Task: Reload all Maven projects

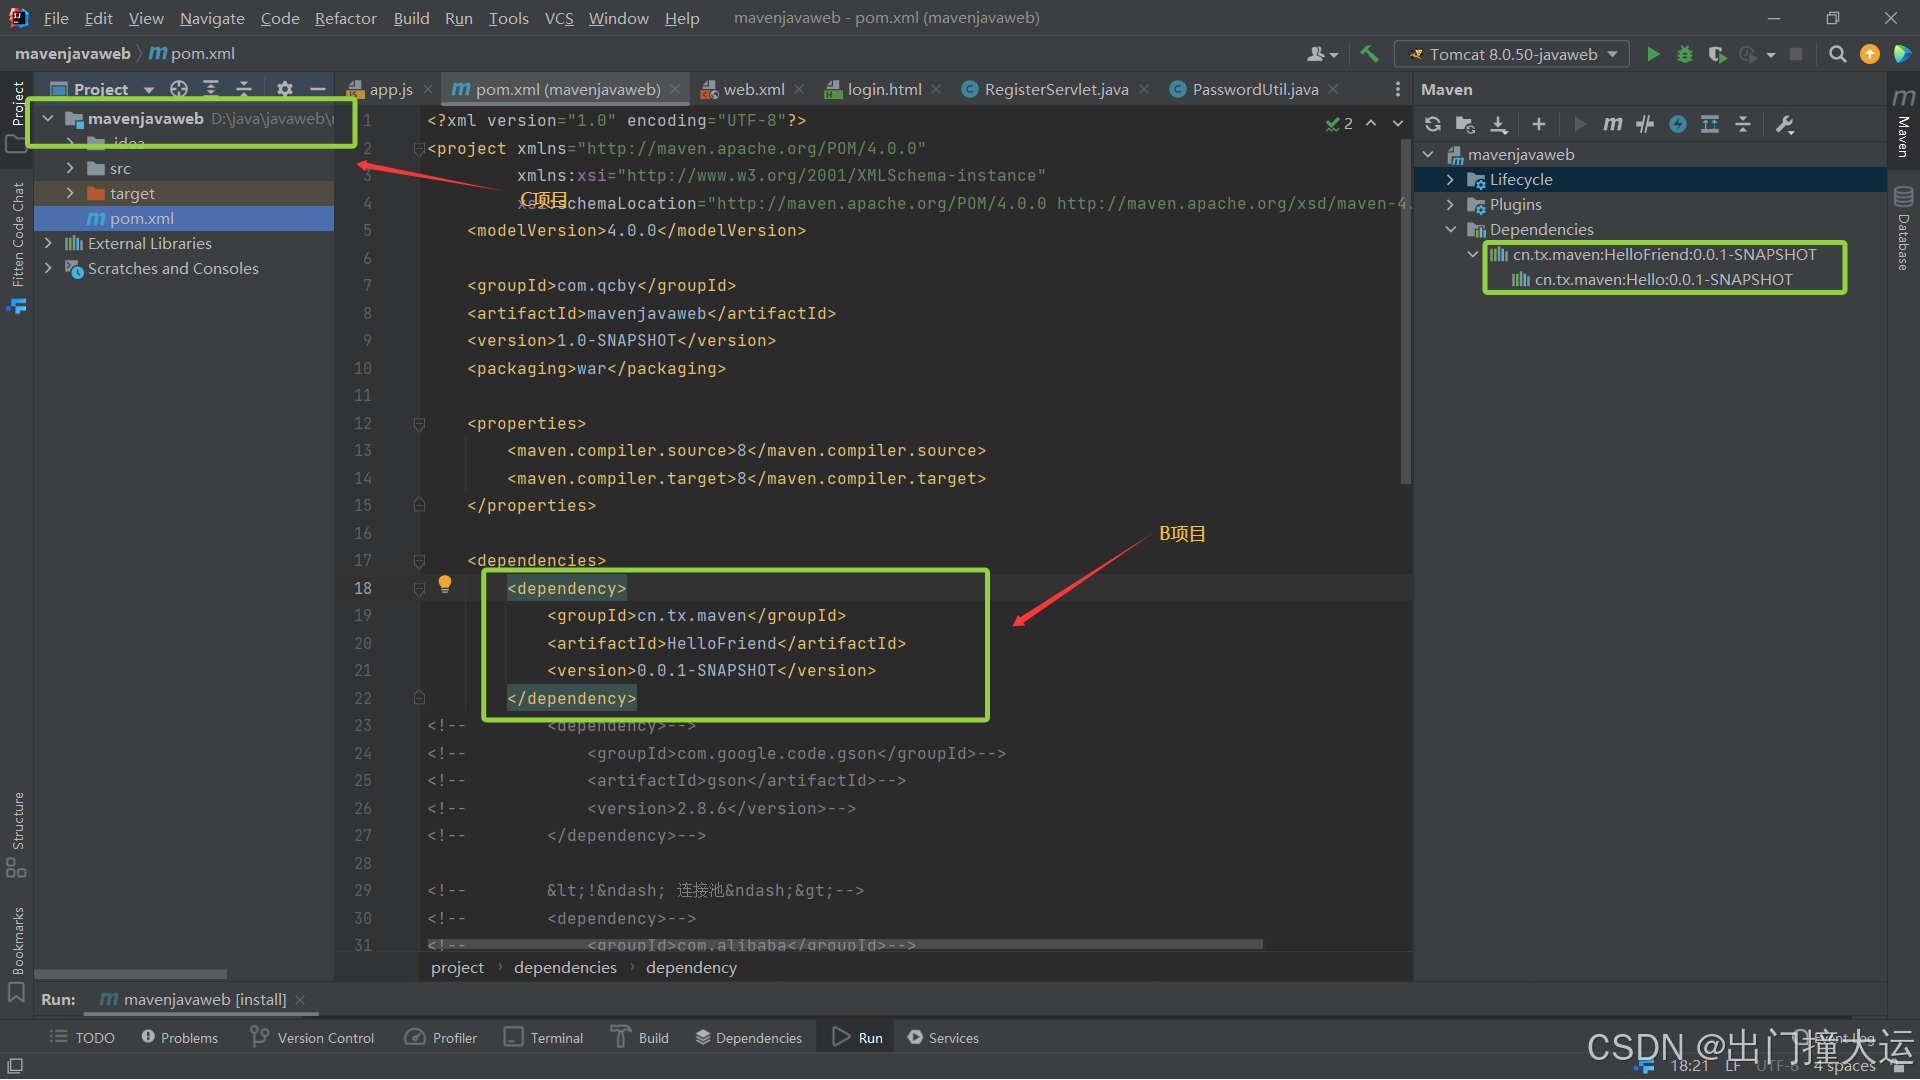Action: click(1433, 124)
